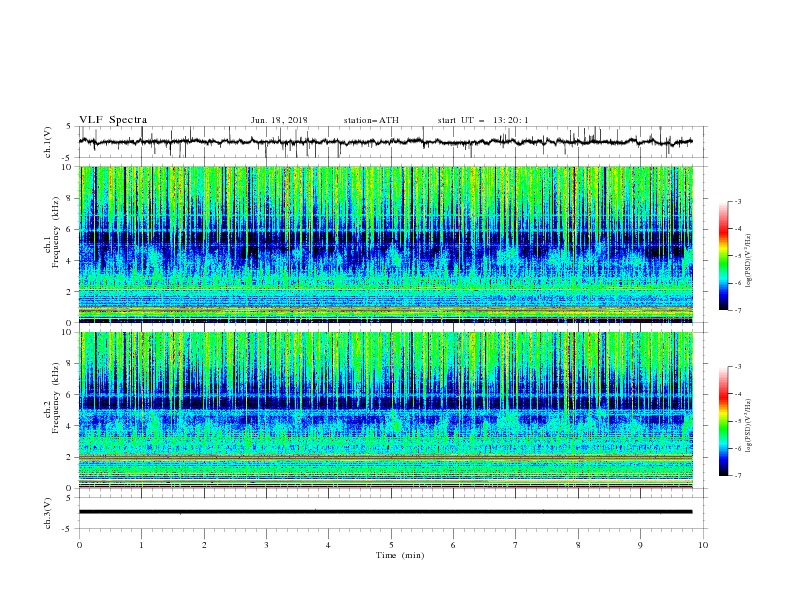Click the ch.1(V) vertical axis label
792x612 pixels.
(48, 142)
